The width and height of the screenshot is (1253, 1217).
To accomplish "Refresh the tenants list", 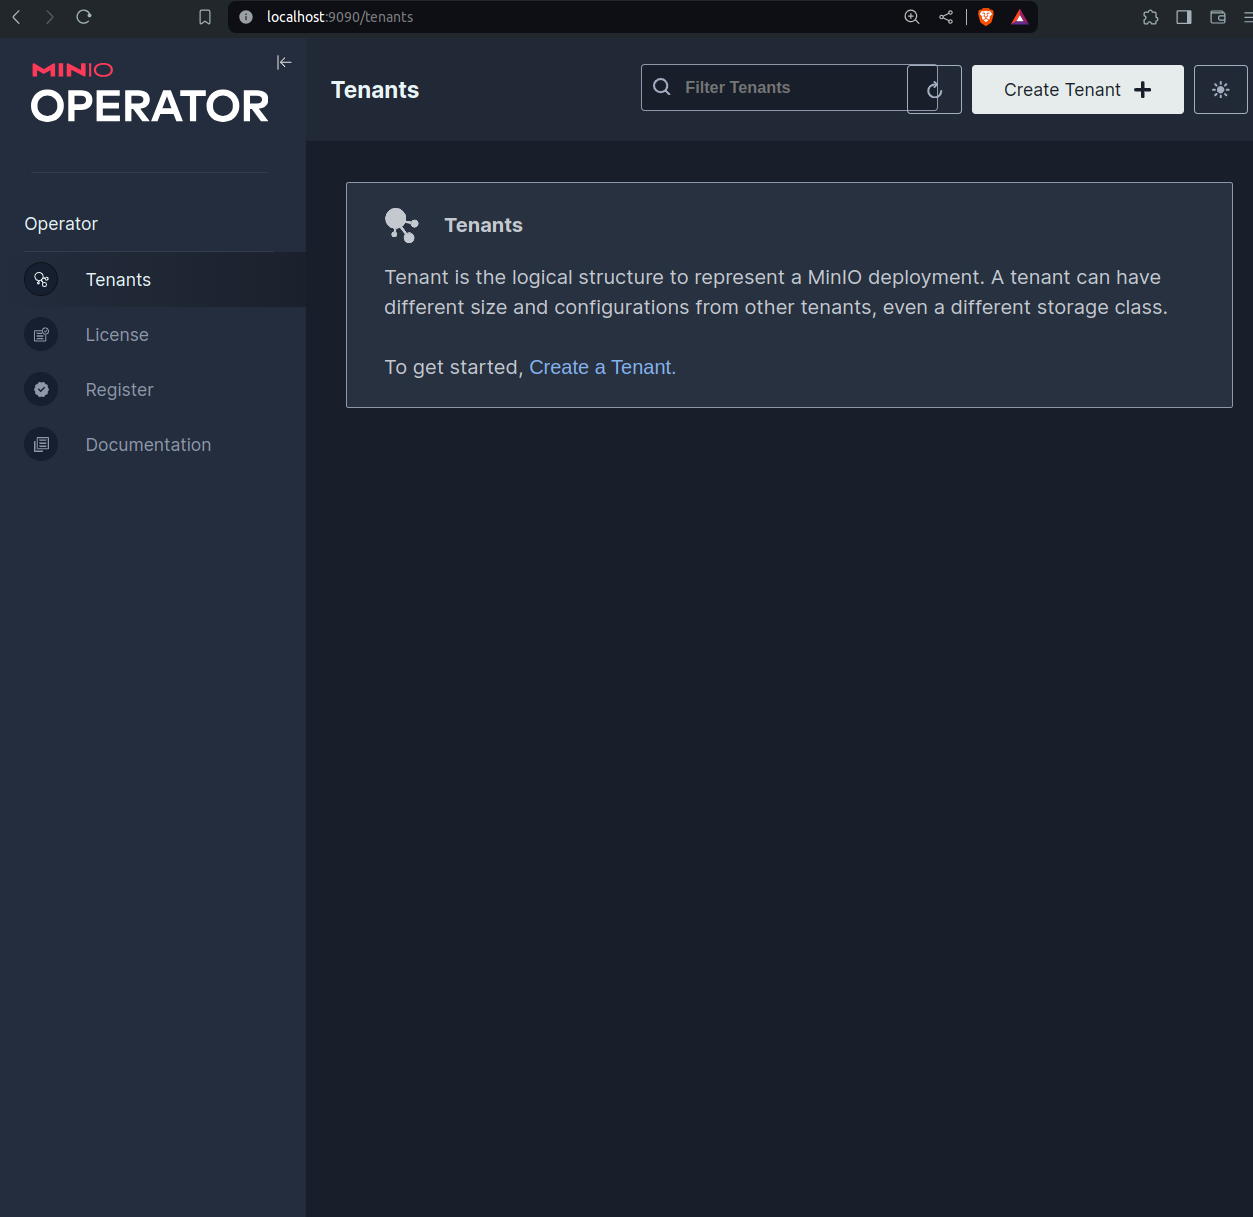I will tap(934, 90).
